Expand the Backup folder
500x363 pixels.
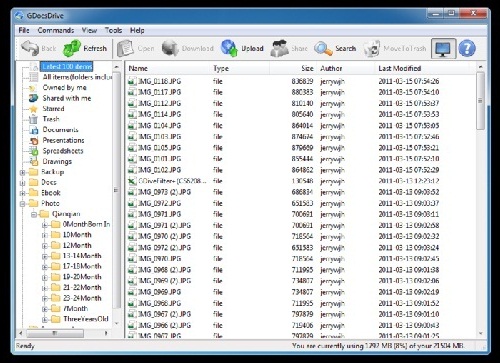coord(22,172)
